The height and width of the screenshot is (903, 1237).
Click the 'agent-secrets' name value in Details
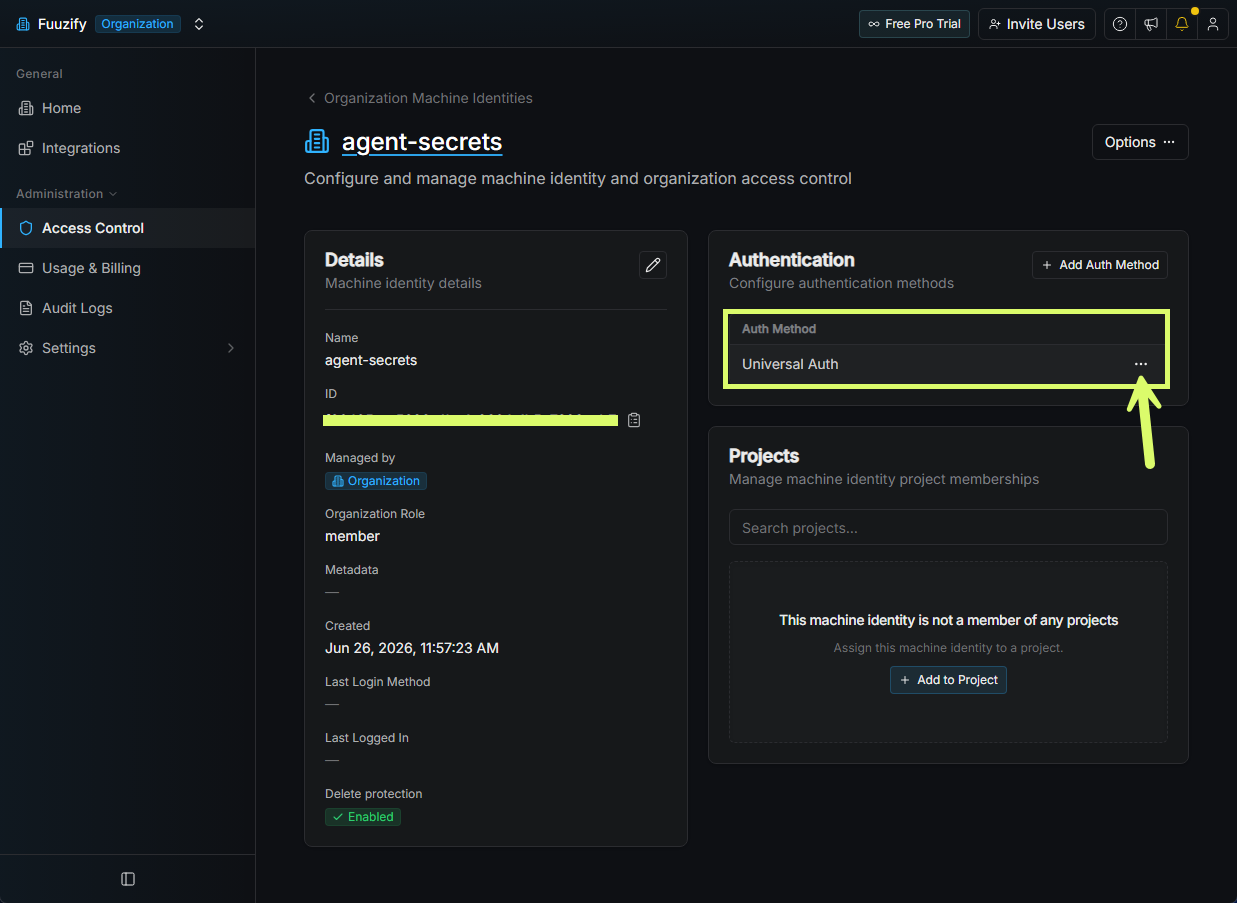[x=371, y=360]
